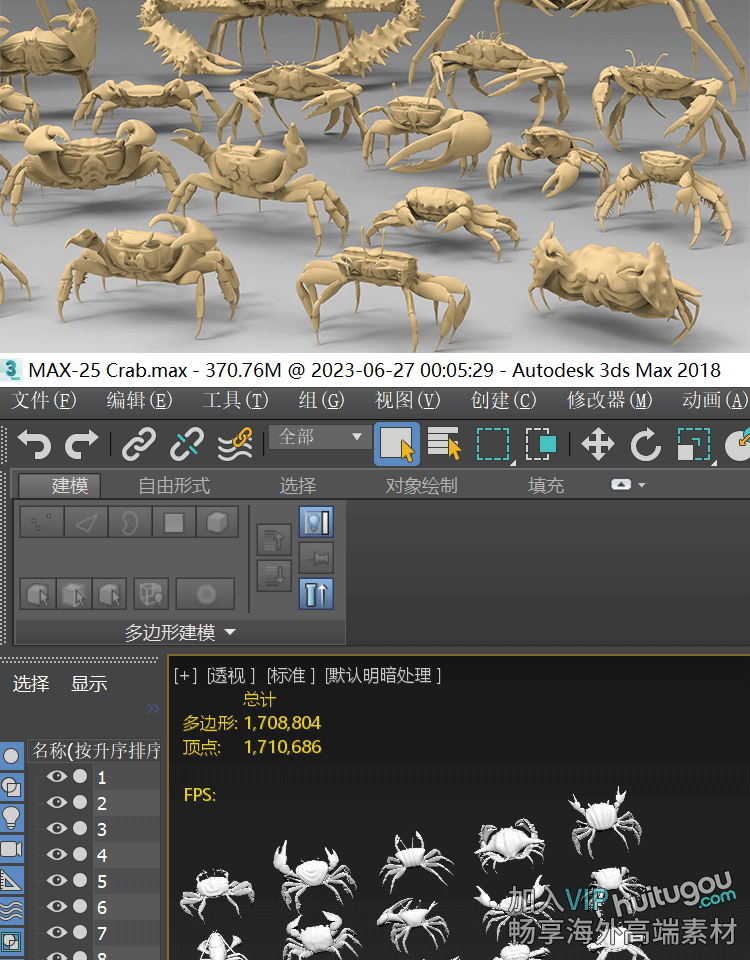
Task: Open Select by Name list icon
Action: 444,443
